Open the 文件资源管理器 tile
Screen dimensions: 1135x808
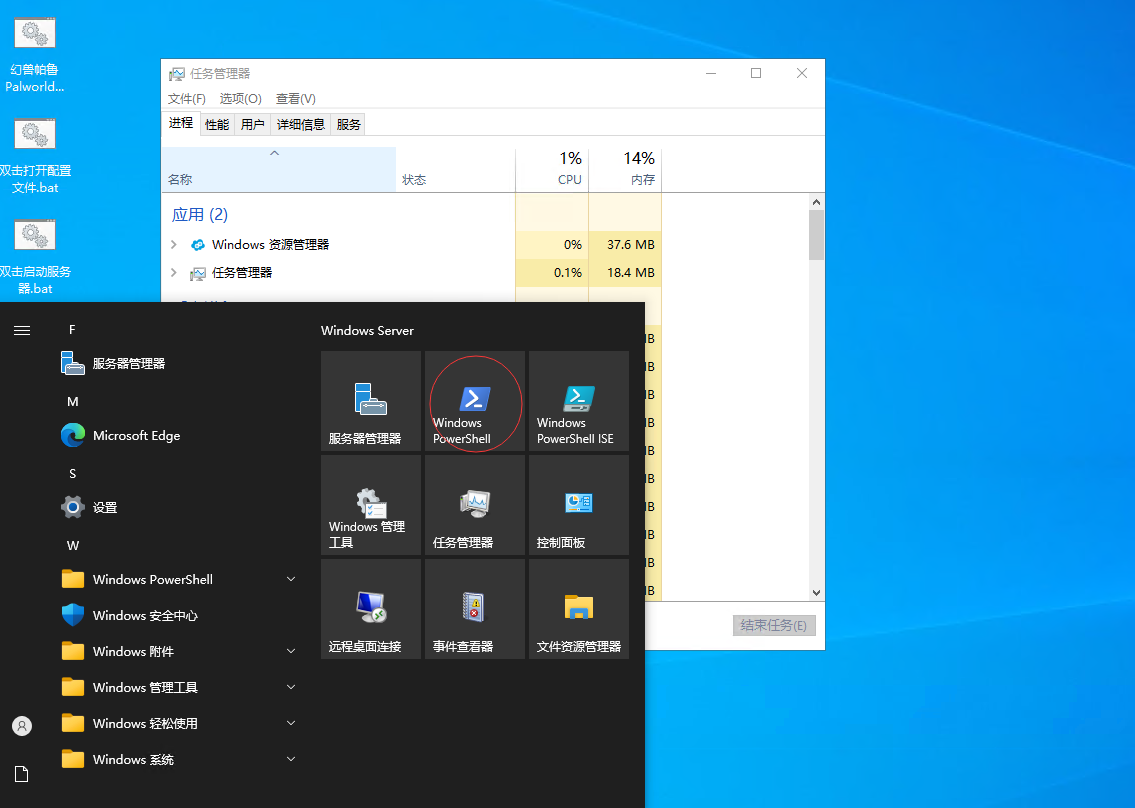tap(579, 610)
